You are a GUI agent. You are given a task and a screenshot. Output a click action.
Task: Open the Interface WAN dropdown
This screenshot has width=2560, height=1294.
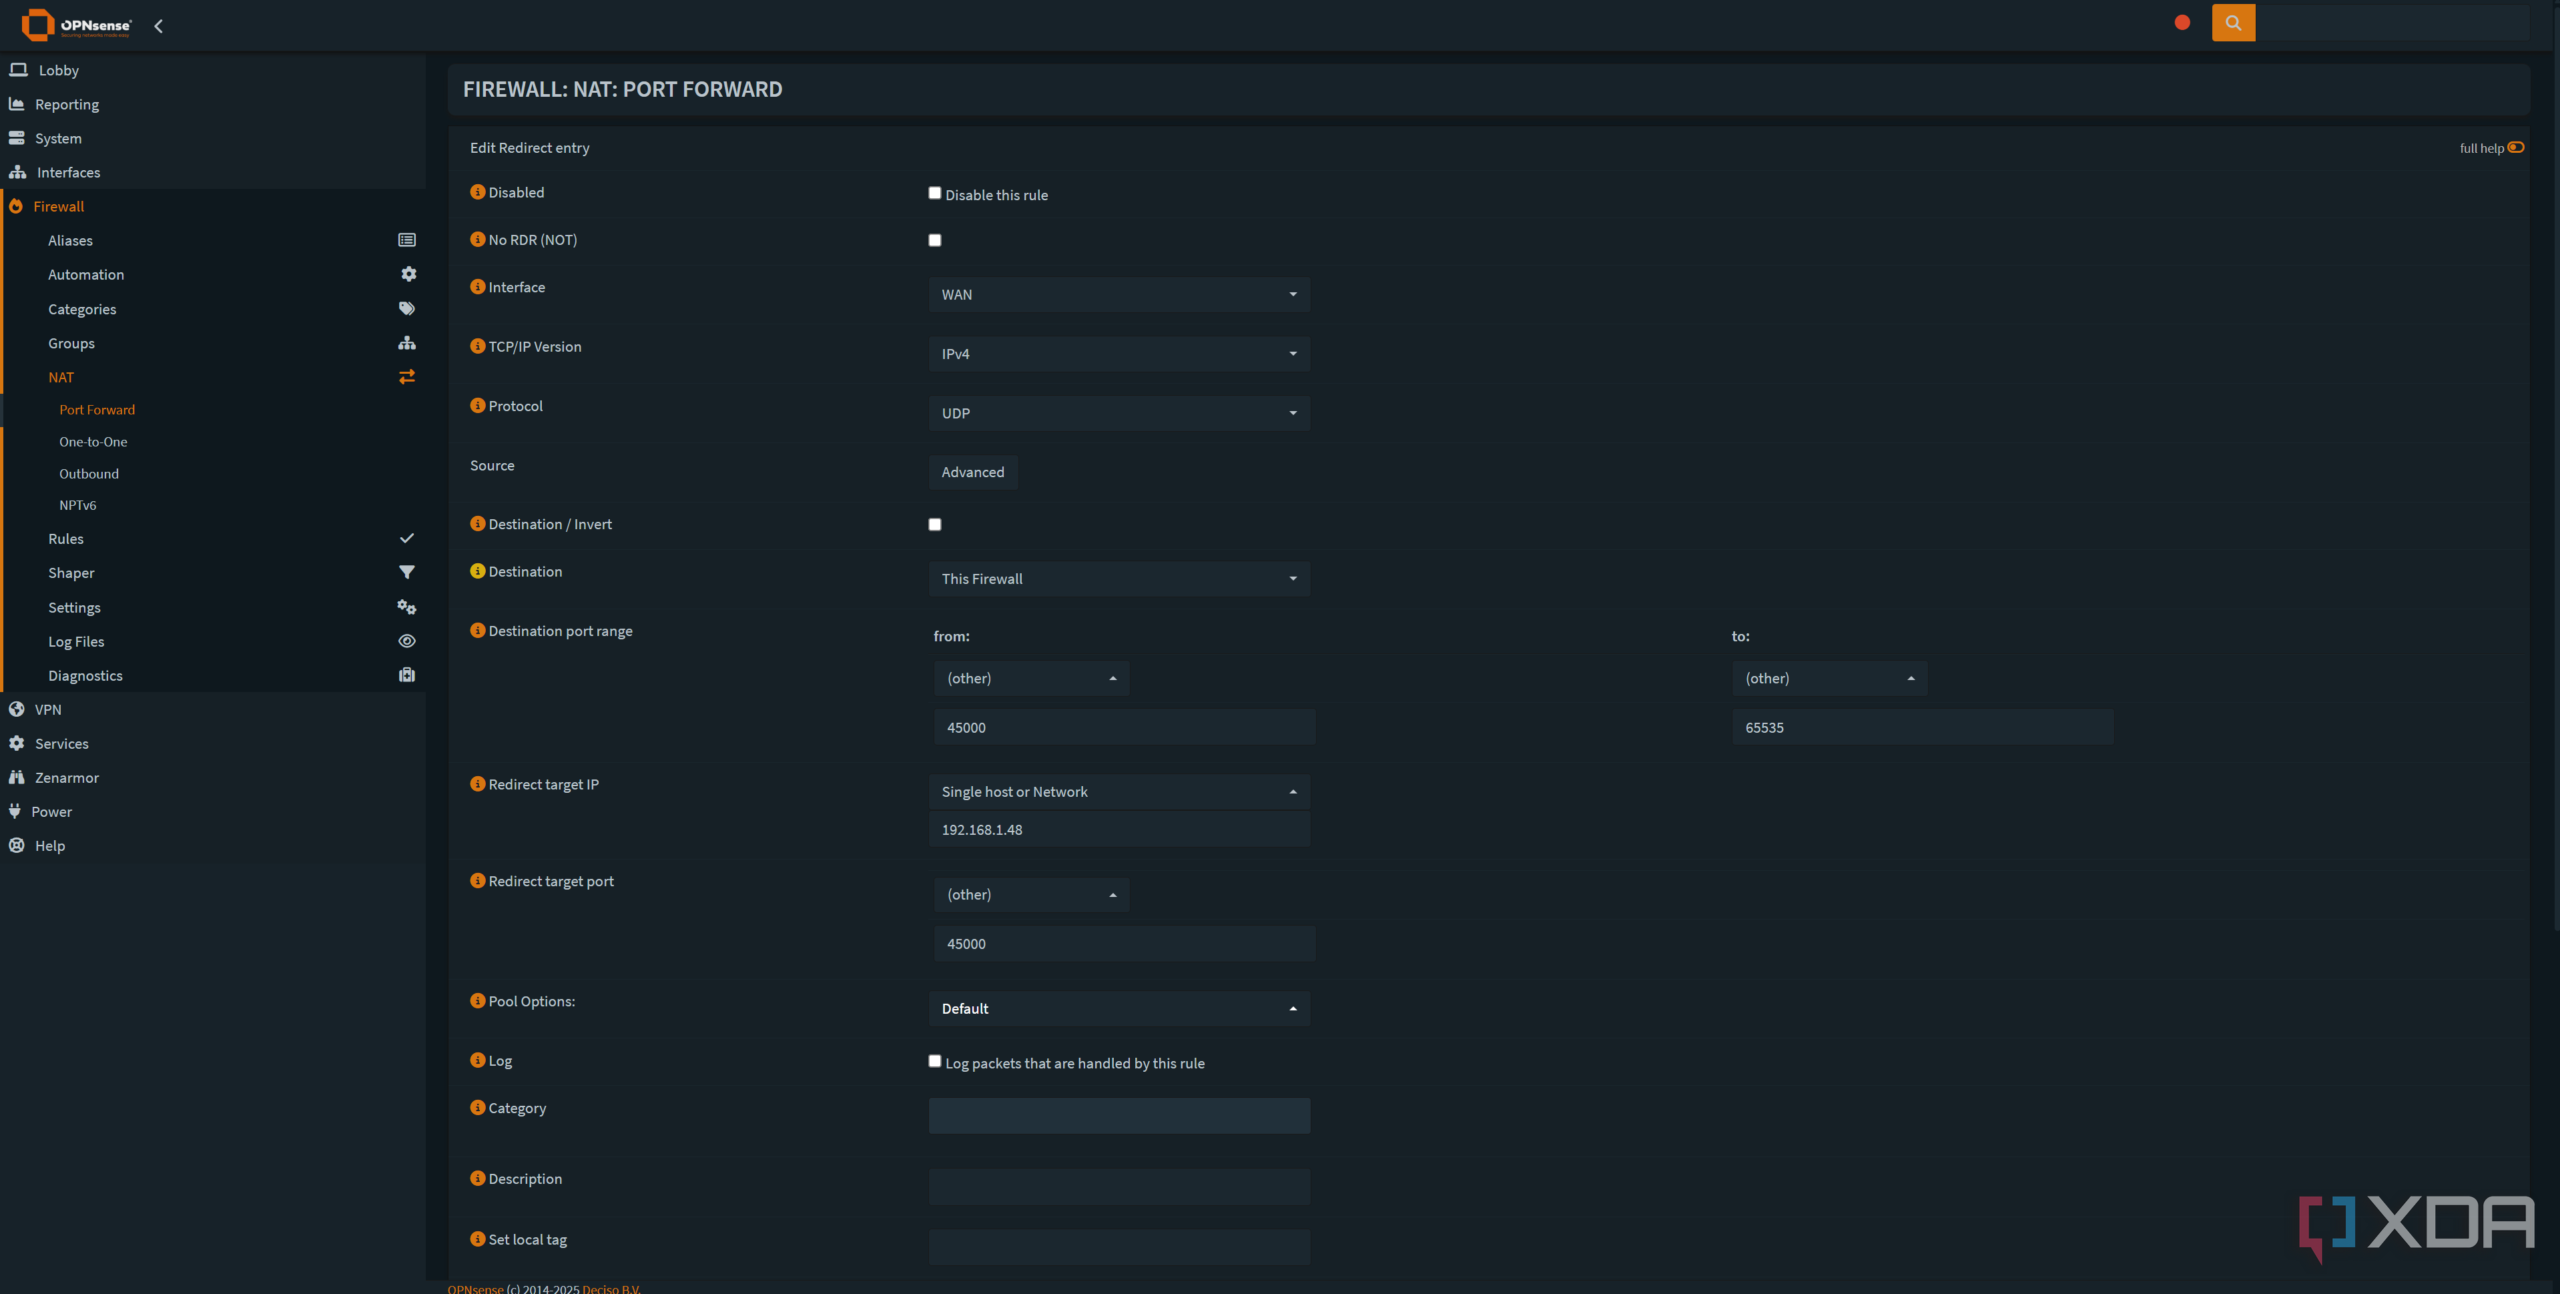point(1119,295)
